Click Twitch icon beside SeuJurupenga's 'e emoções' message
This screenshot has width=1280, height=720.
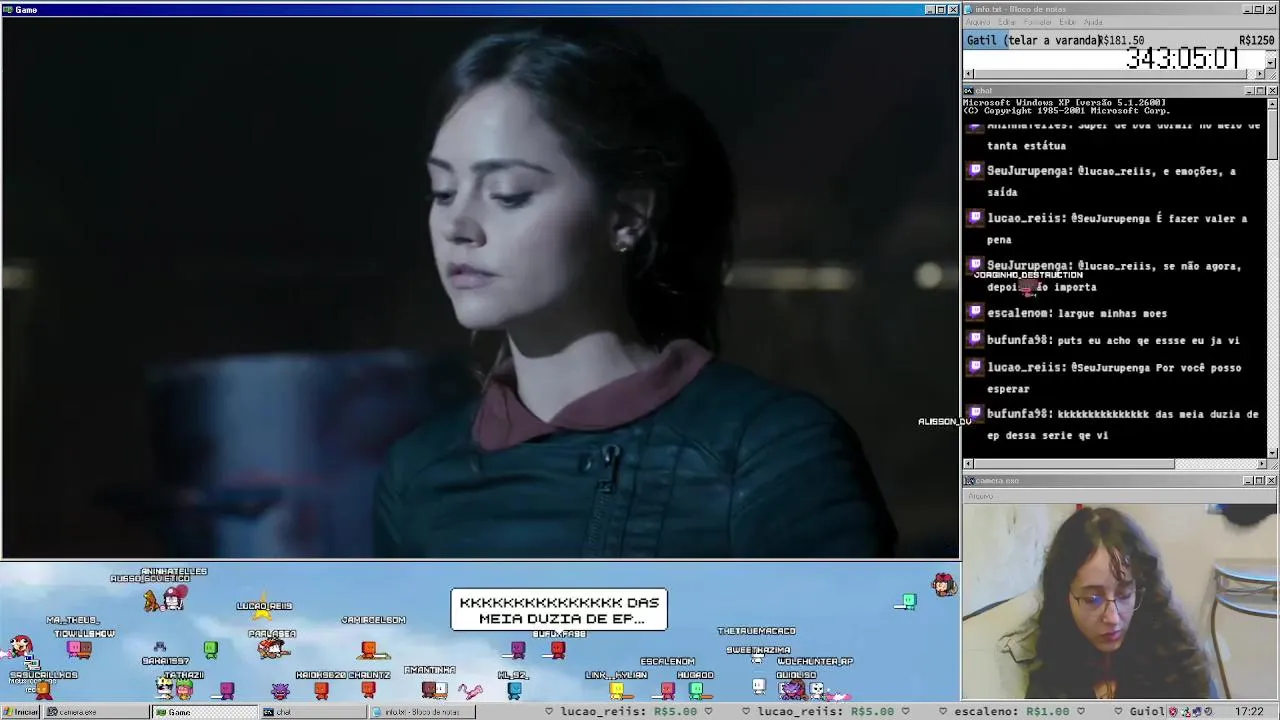[x=976, y=171]
